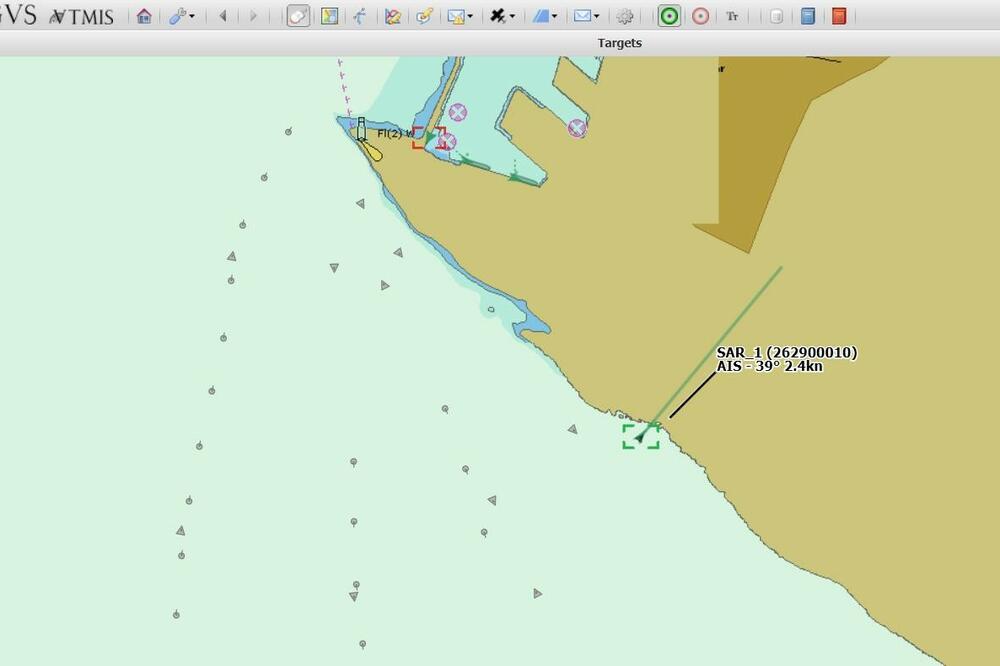This screenshot has height=666, width=1000.
Task: Click the SAR_1 (262900010) label
Action: point(786,353)
